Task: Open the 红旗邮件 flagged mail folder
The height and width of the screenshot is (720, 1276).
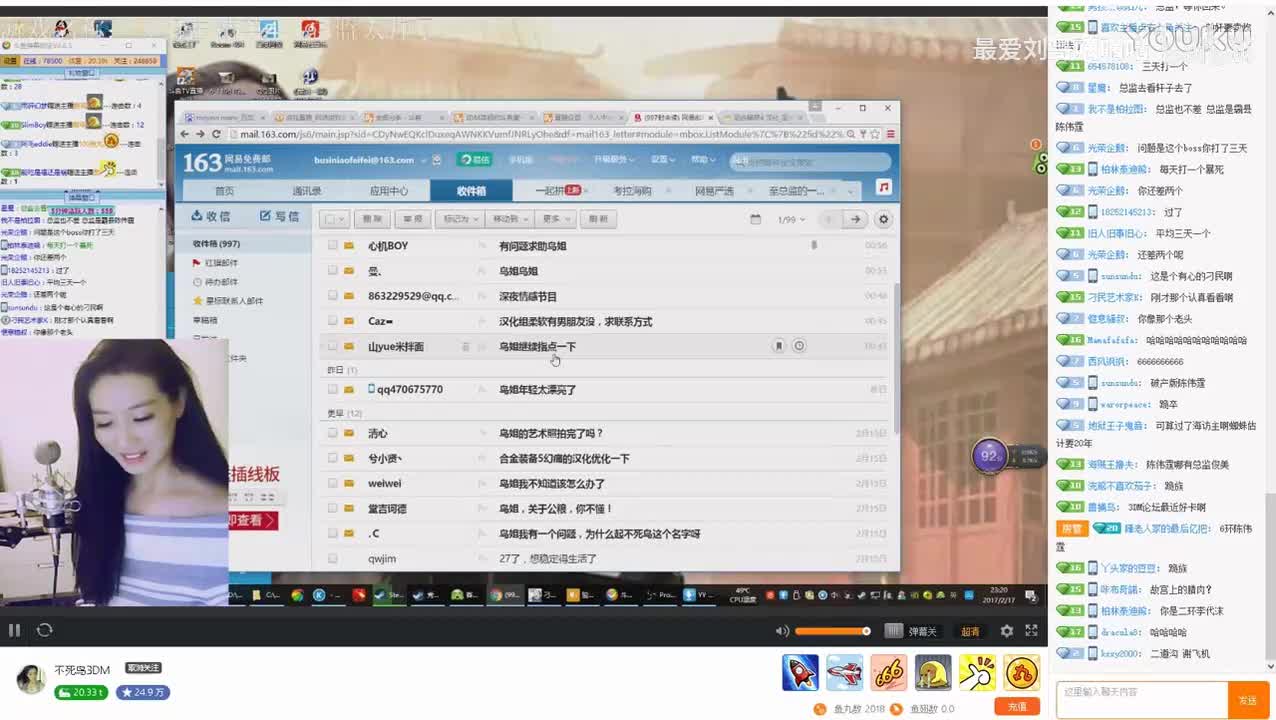Action: (214, 263)
